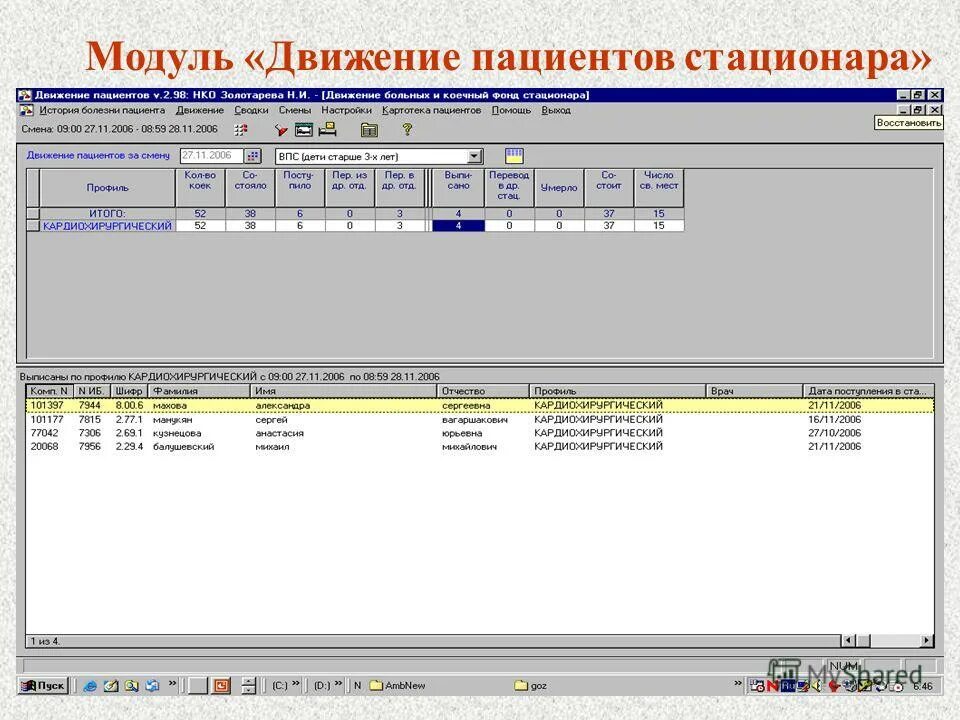The image size is (960, 720).
Task: Open the Движение menu
Action: point(203,110)
